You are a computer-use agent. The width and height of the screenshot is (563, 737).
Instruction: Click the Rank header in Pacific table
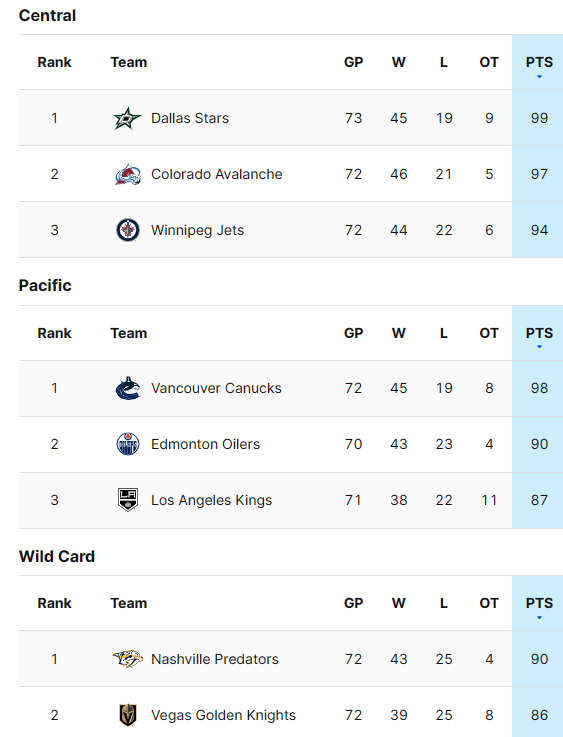(x=55, y=333)
